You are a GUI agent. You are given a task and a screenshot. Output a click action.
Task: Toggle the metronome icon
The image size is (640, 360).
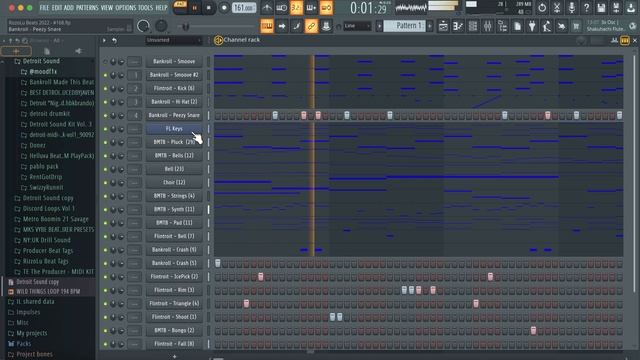(x=267, y=7)
